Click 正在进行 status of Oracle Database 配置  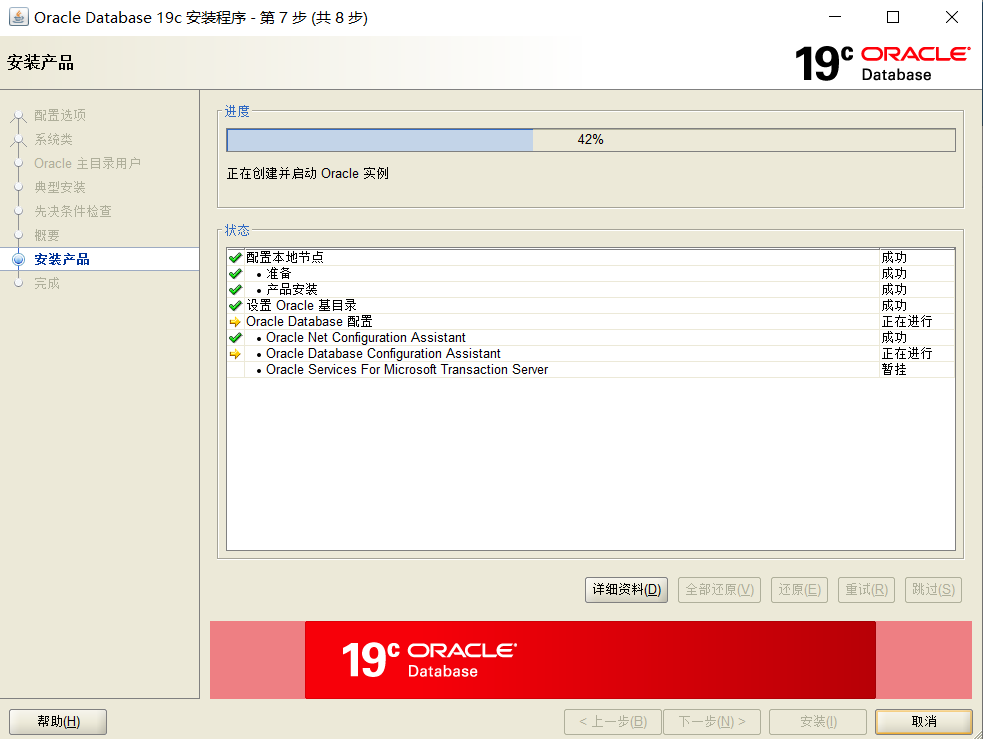(x=907, y=322)
